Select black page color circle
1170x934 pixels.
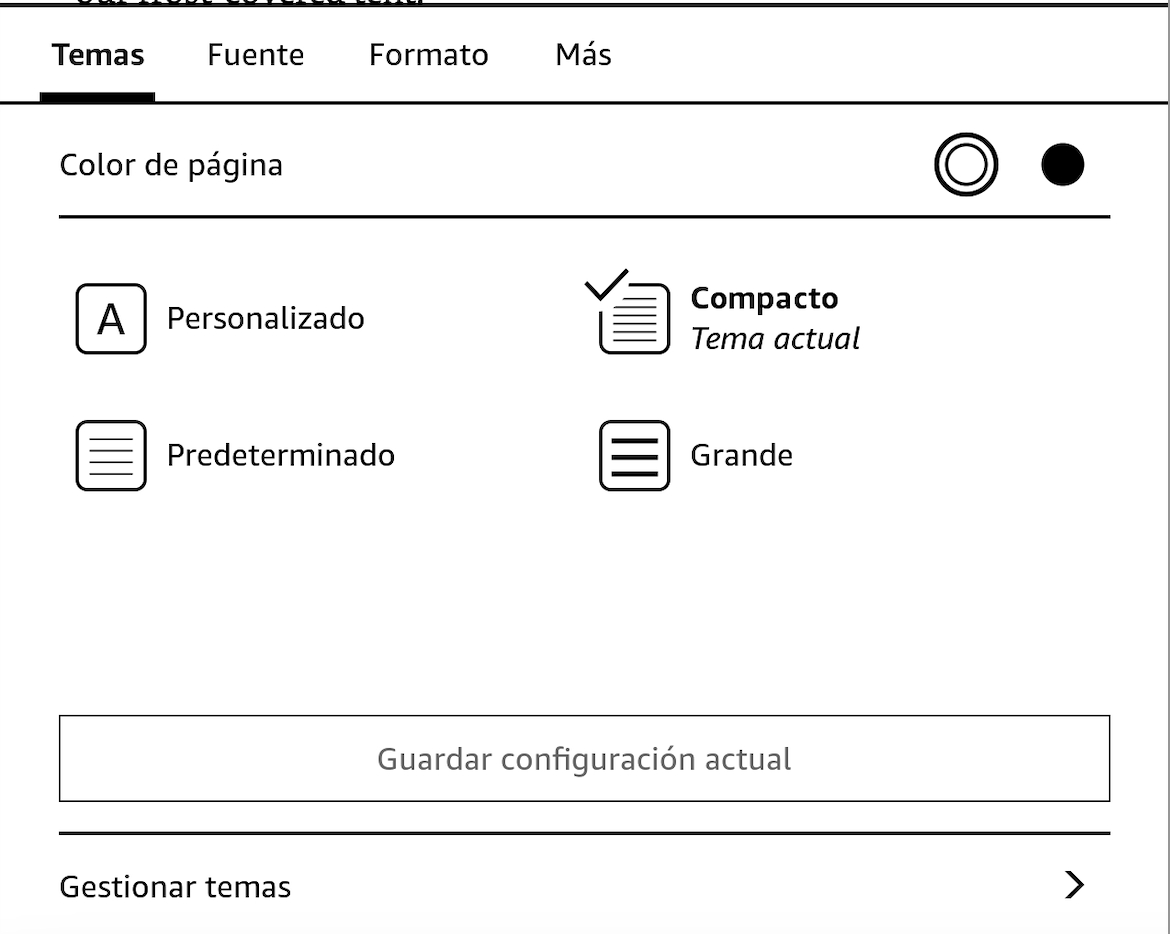coord(1062,165)
